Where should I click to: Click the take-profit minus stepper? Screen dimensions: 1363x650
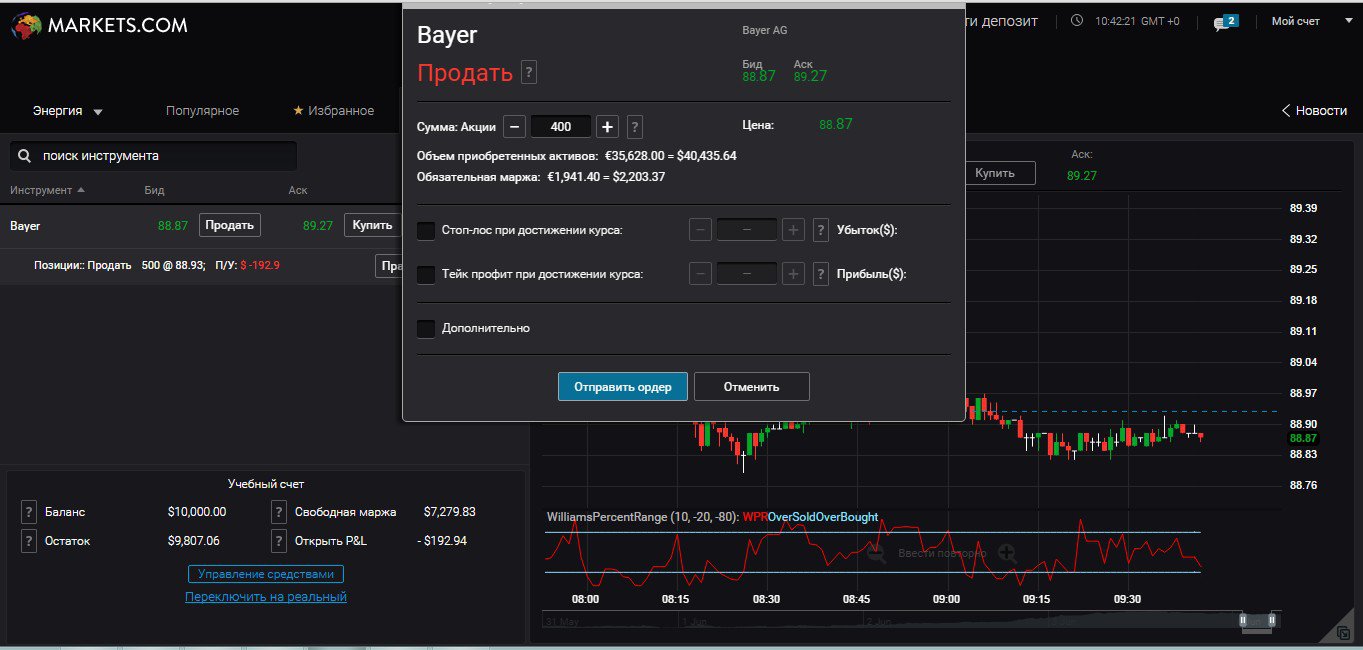pyautogui.click(x=700, y=273)
